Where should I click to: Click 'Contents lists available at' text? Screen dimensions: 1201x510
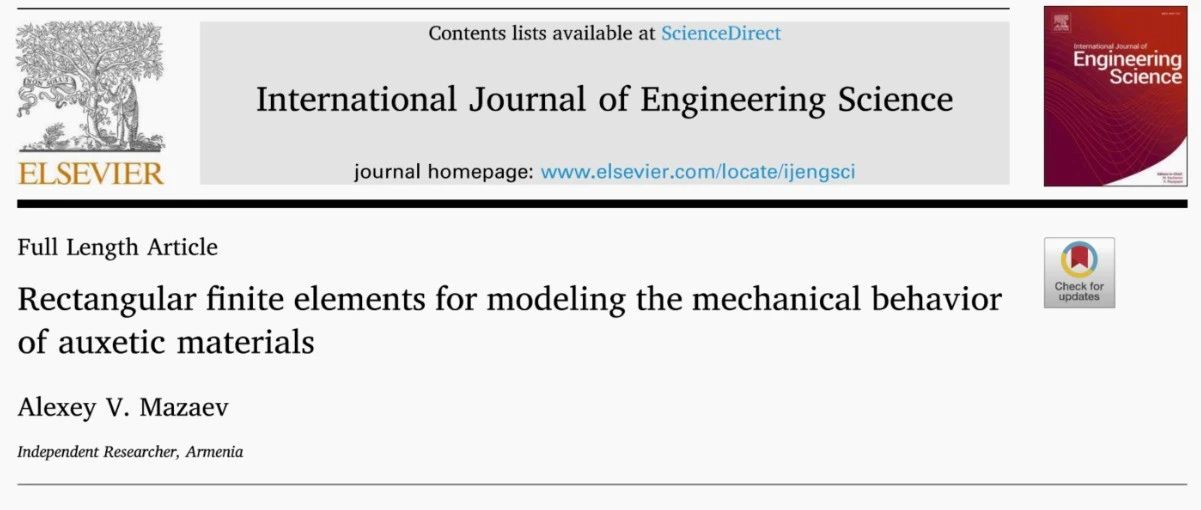click(x=542, y=33)
